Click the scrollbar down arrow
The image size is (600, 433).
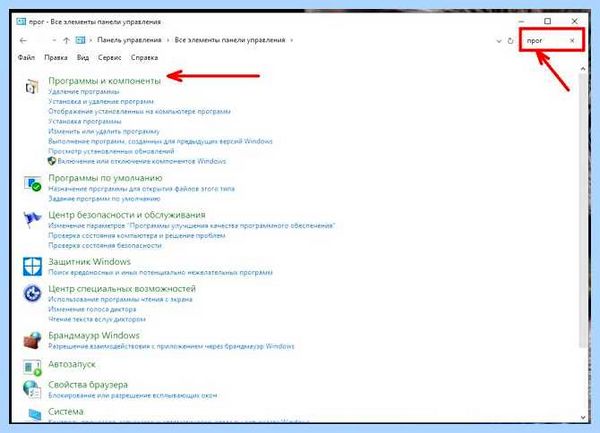(583, 417)
